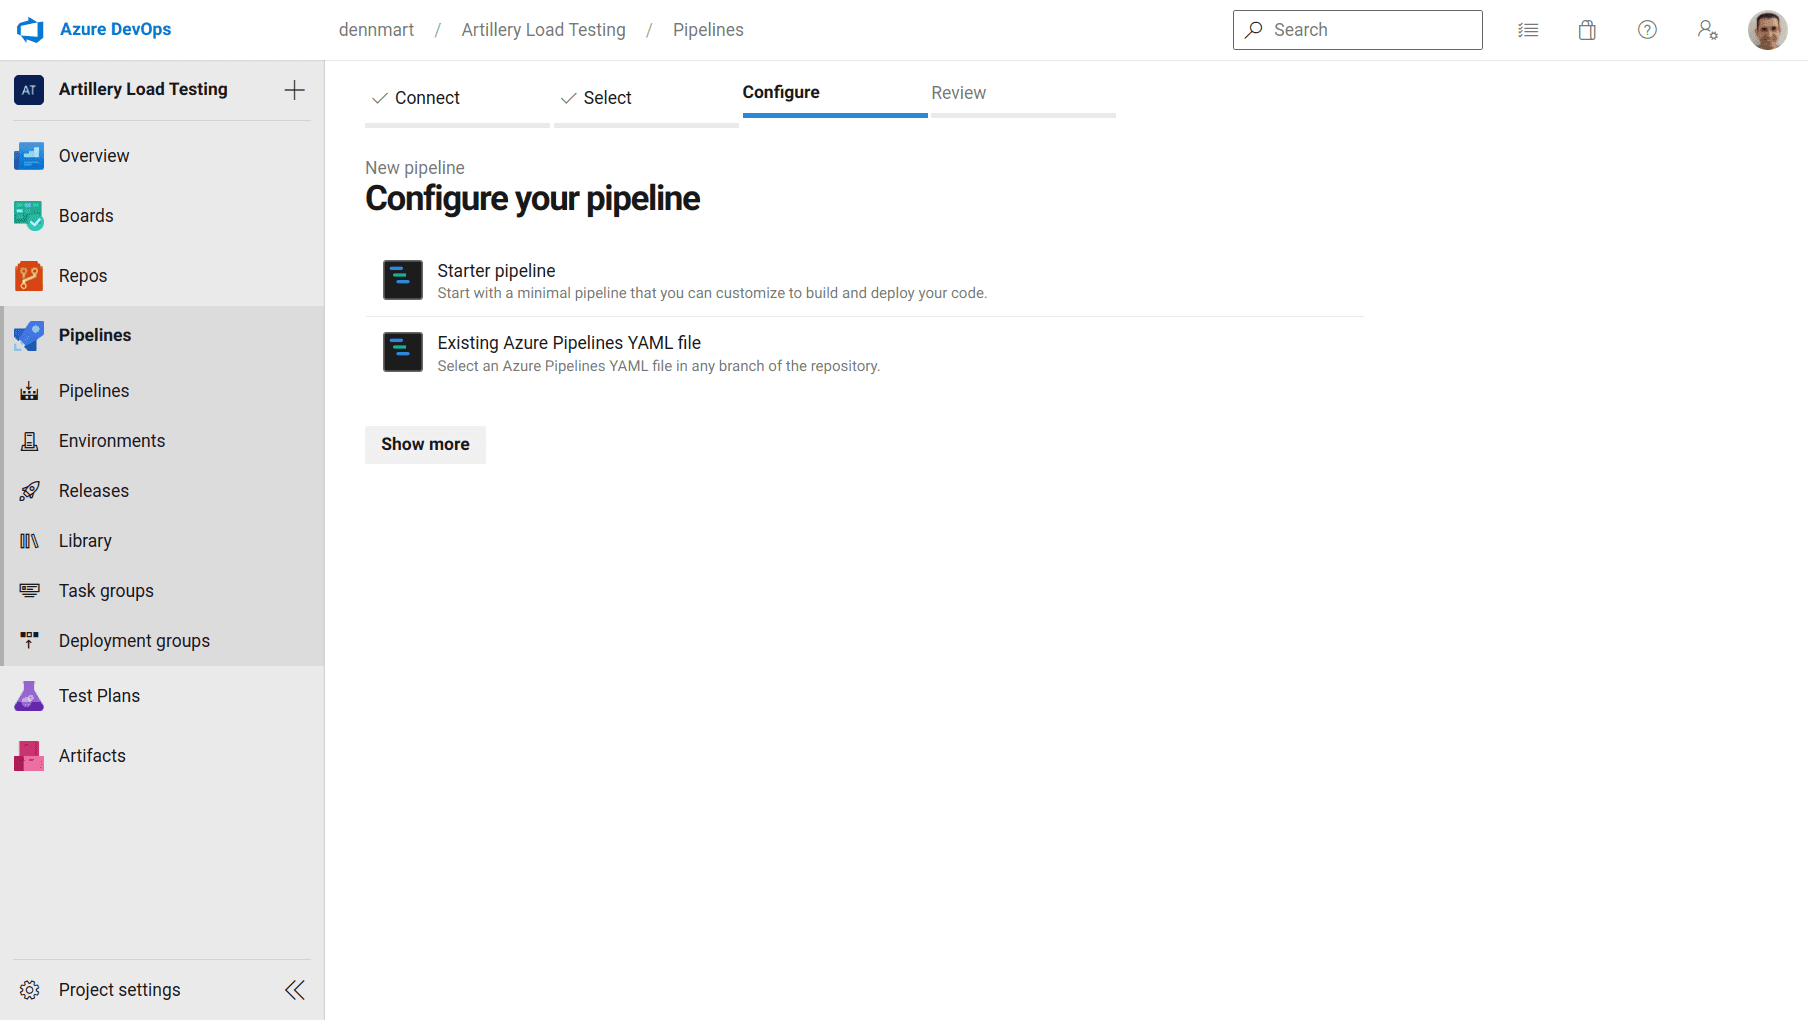Viewport: 1808px width, 1020px height.
Task: Select the Environments icon
Action: click(29, 440)
